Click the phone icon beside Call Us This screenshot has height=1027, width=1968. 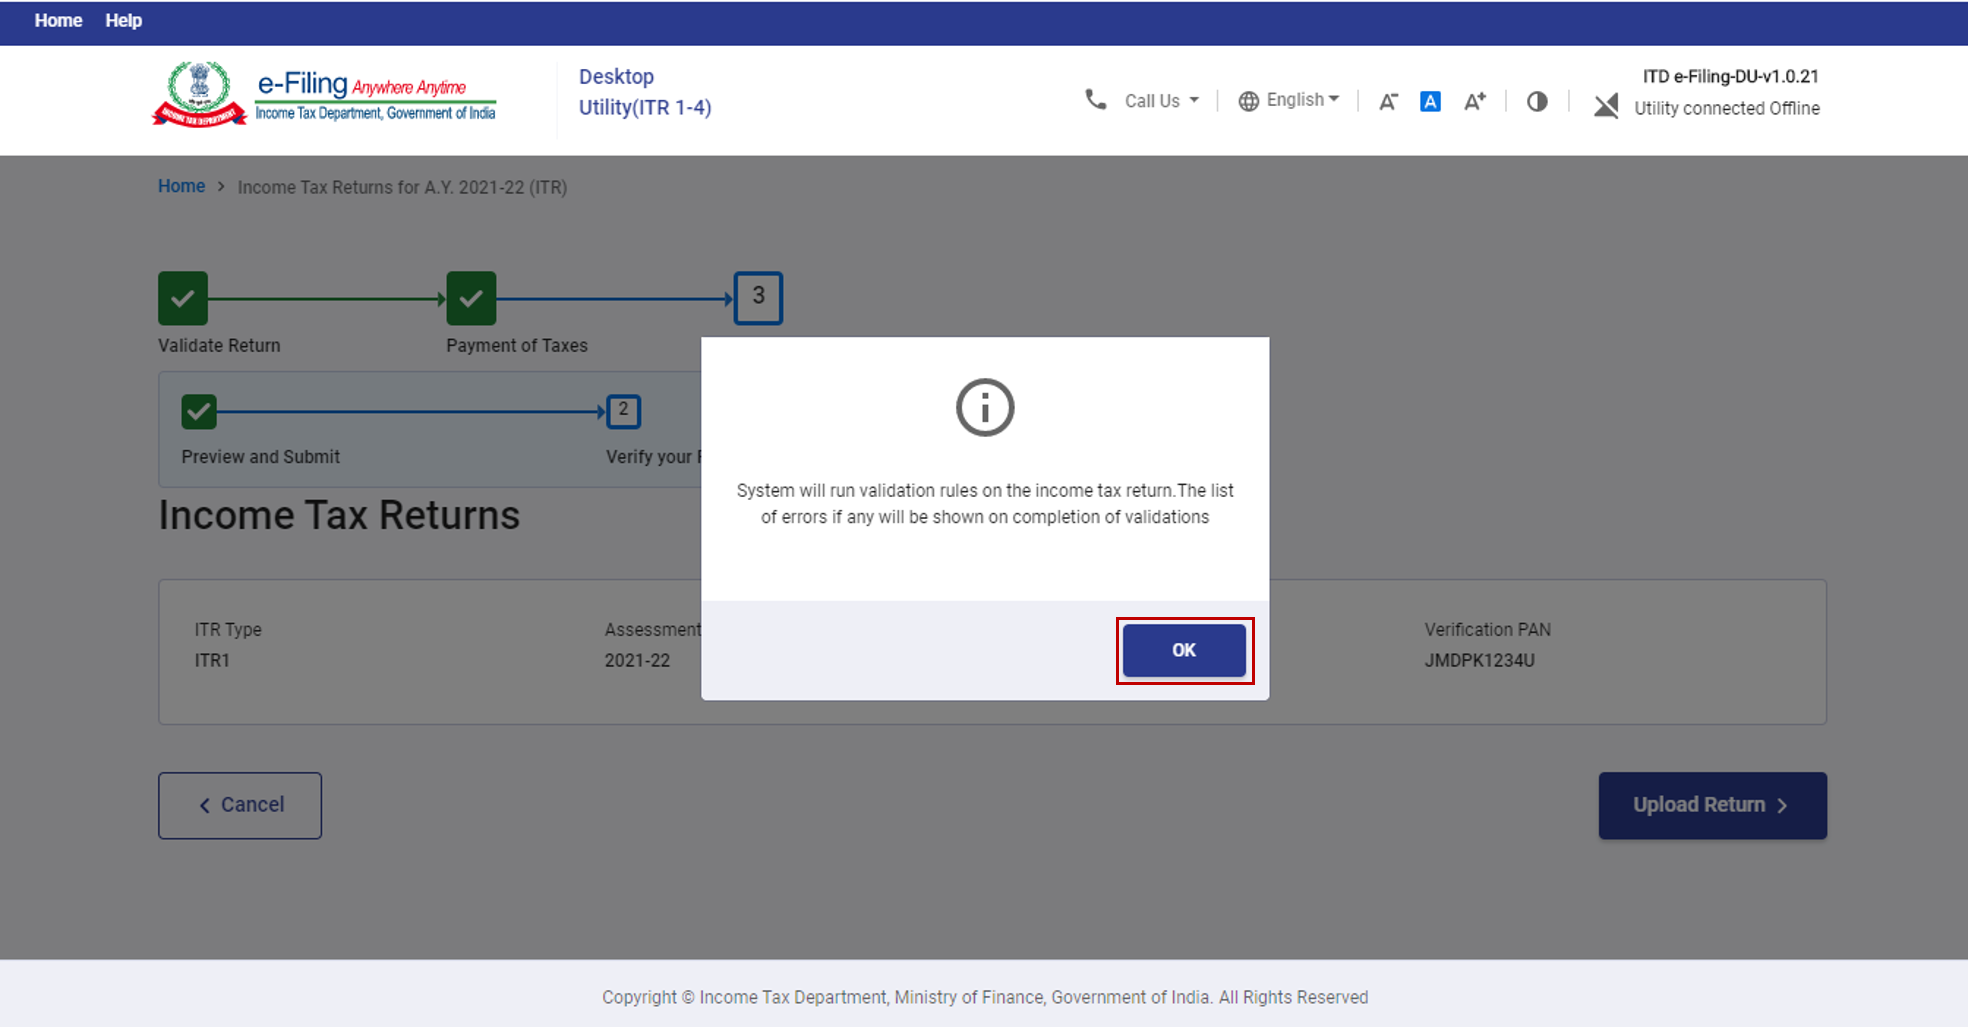[1095, 100]
